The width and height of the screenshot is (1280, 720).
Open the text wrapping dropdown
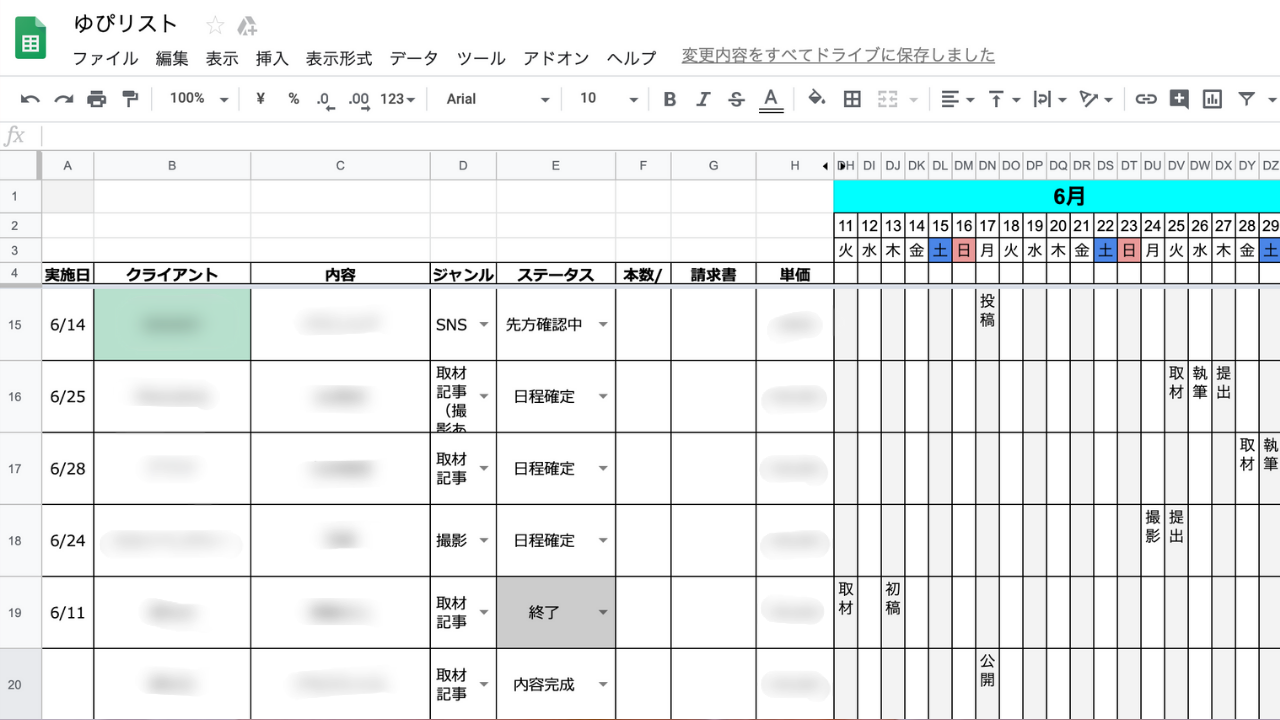1050,99
